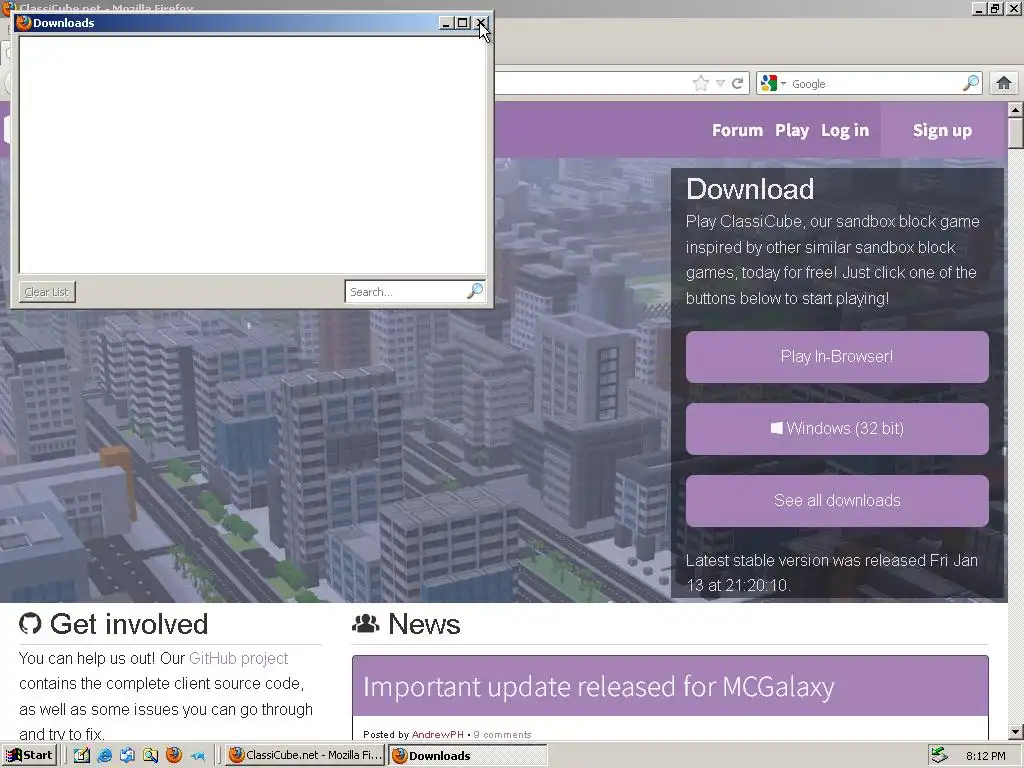
Task: Click Log in in the site header
Action: coord(845,131)
